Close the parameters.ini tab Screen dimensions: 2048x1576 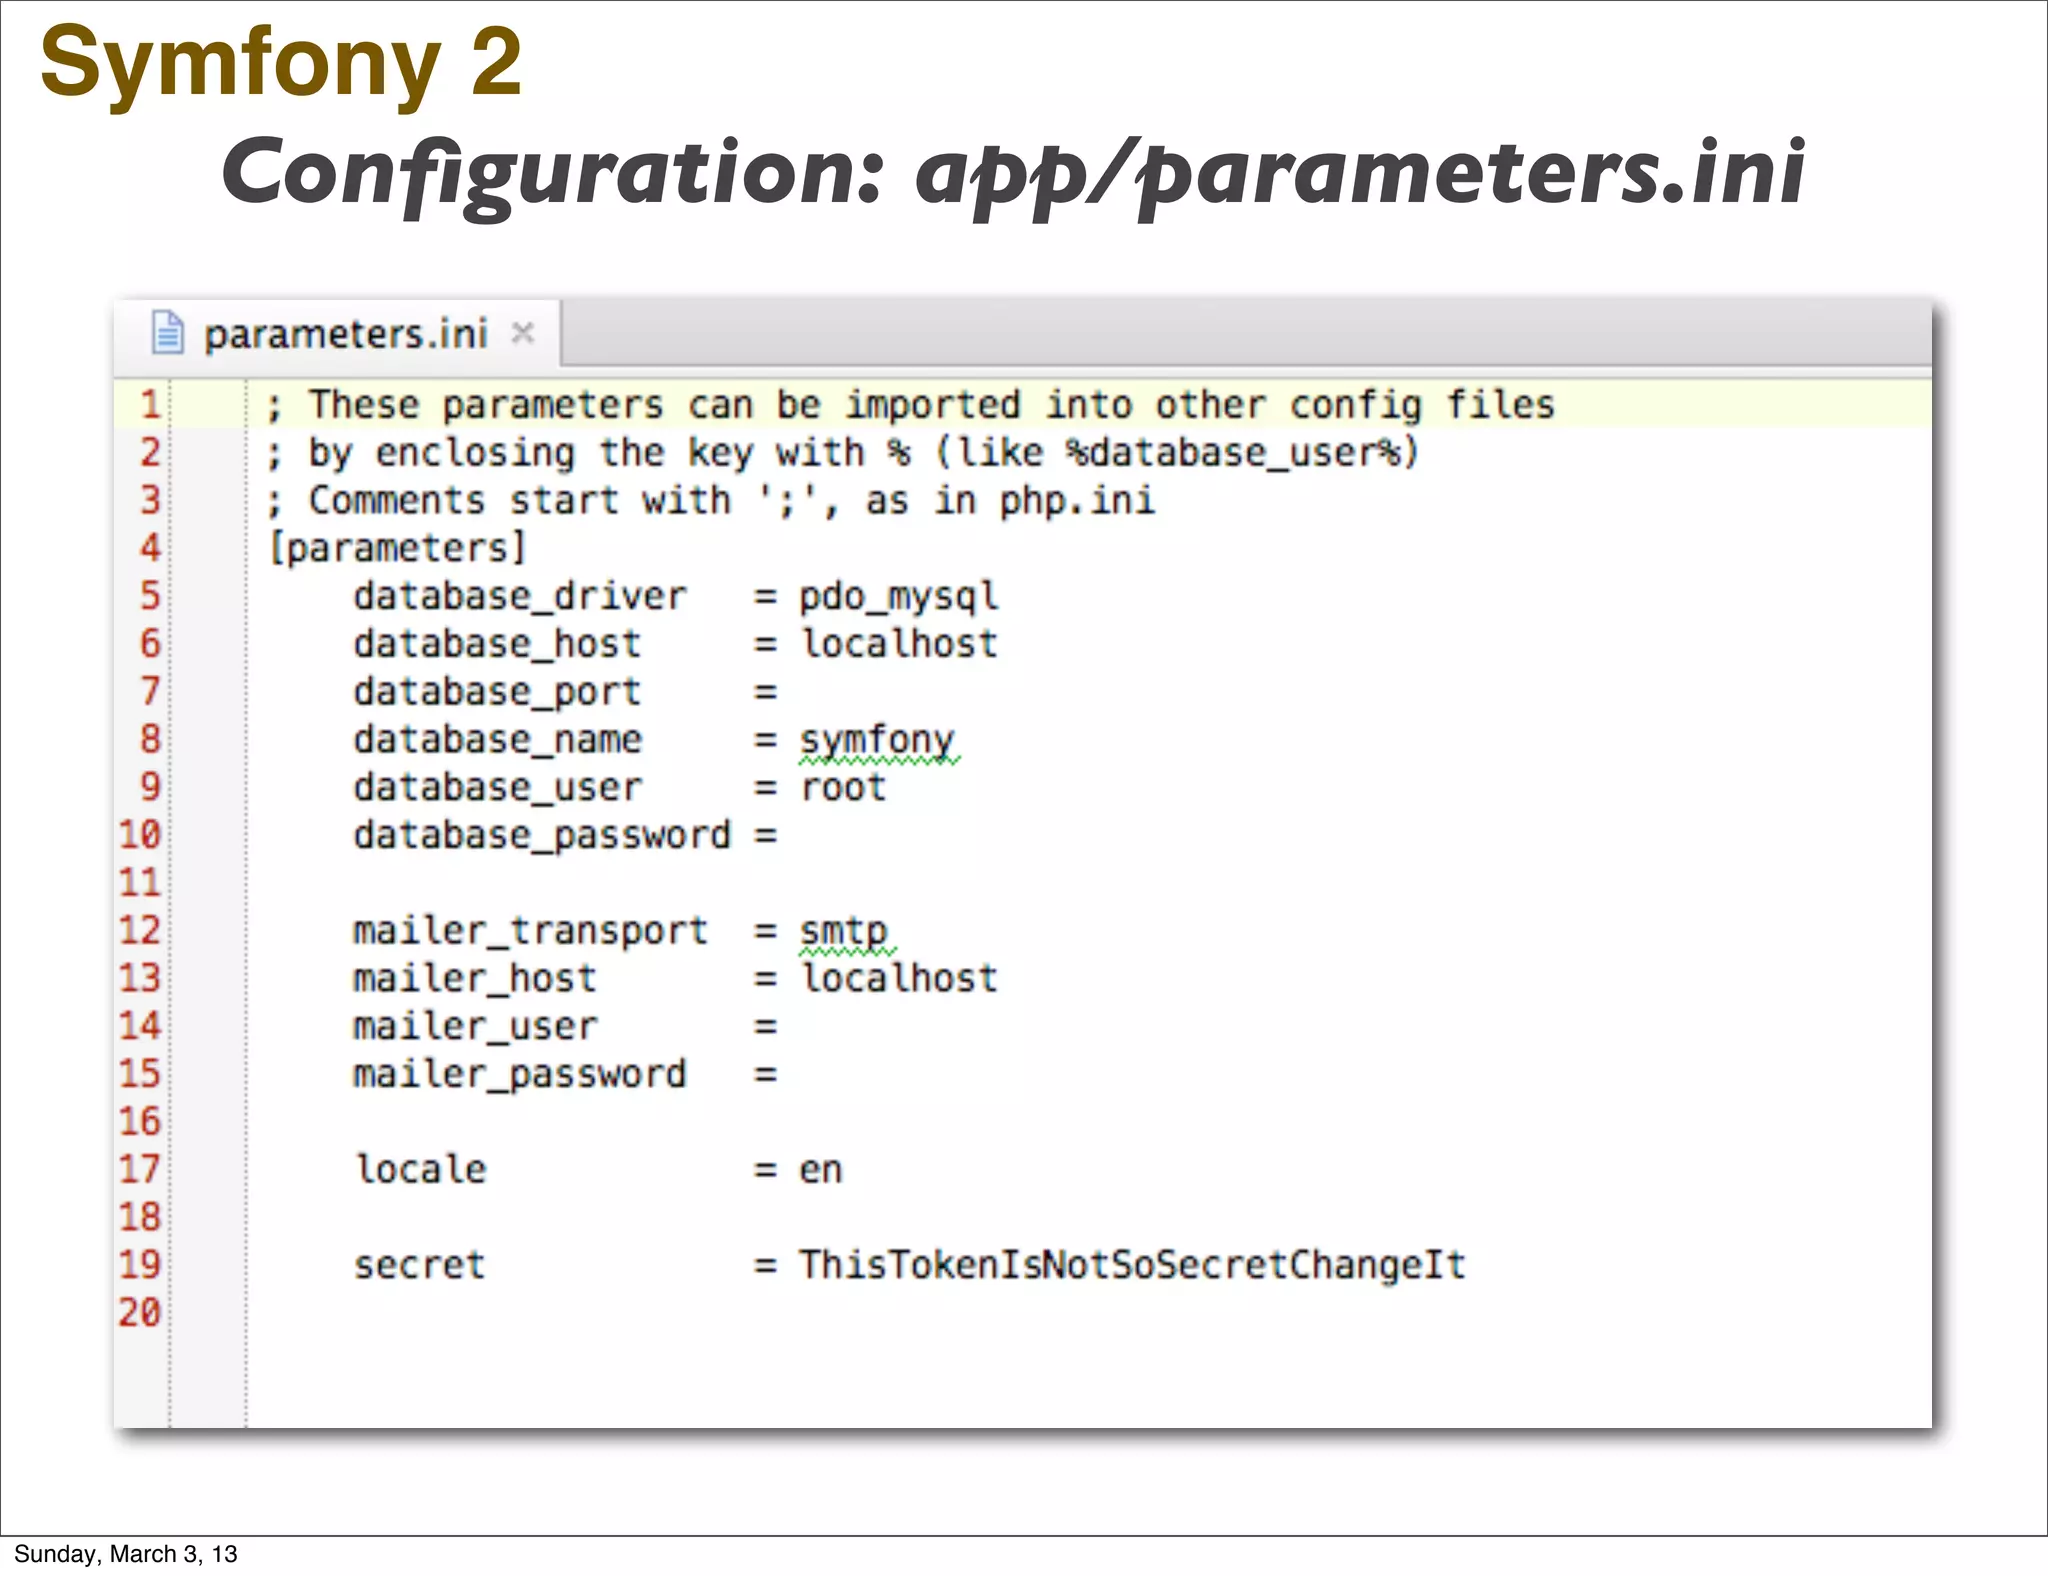point(522,332)
